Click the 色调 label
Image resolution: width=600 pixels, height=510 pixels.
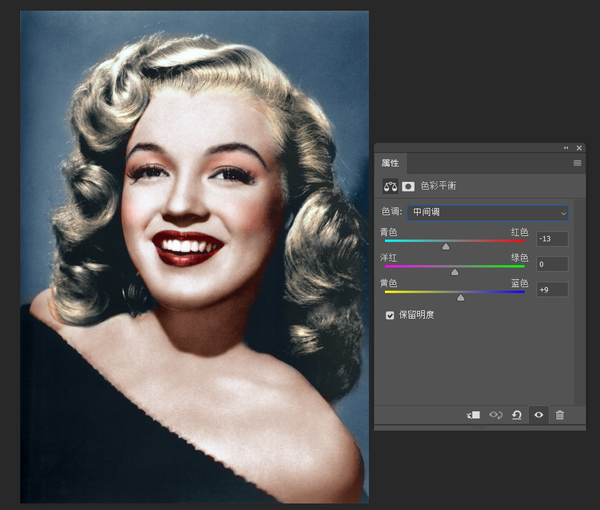(391, 212)
